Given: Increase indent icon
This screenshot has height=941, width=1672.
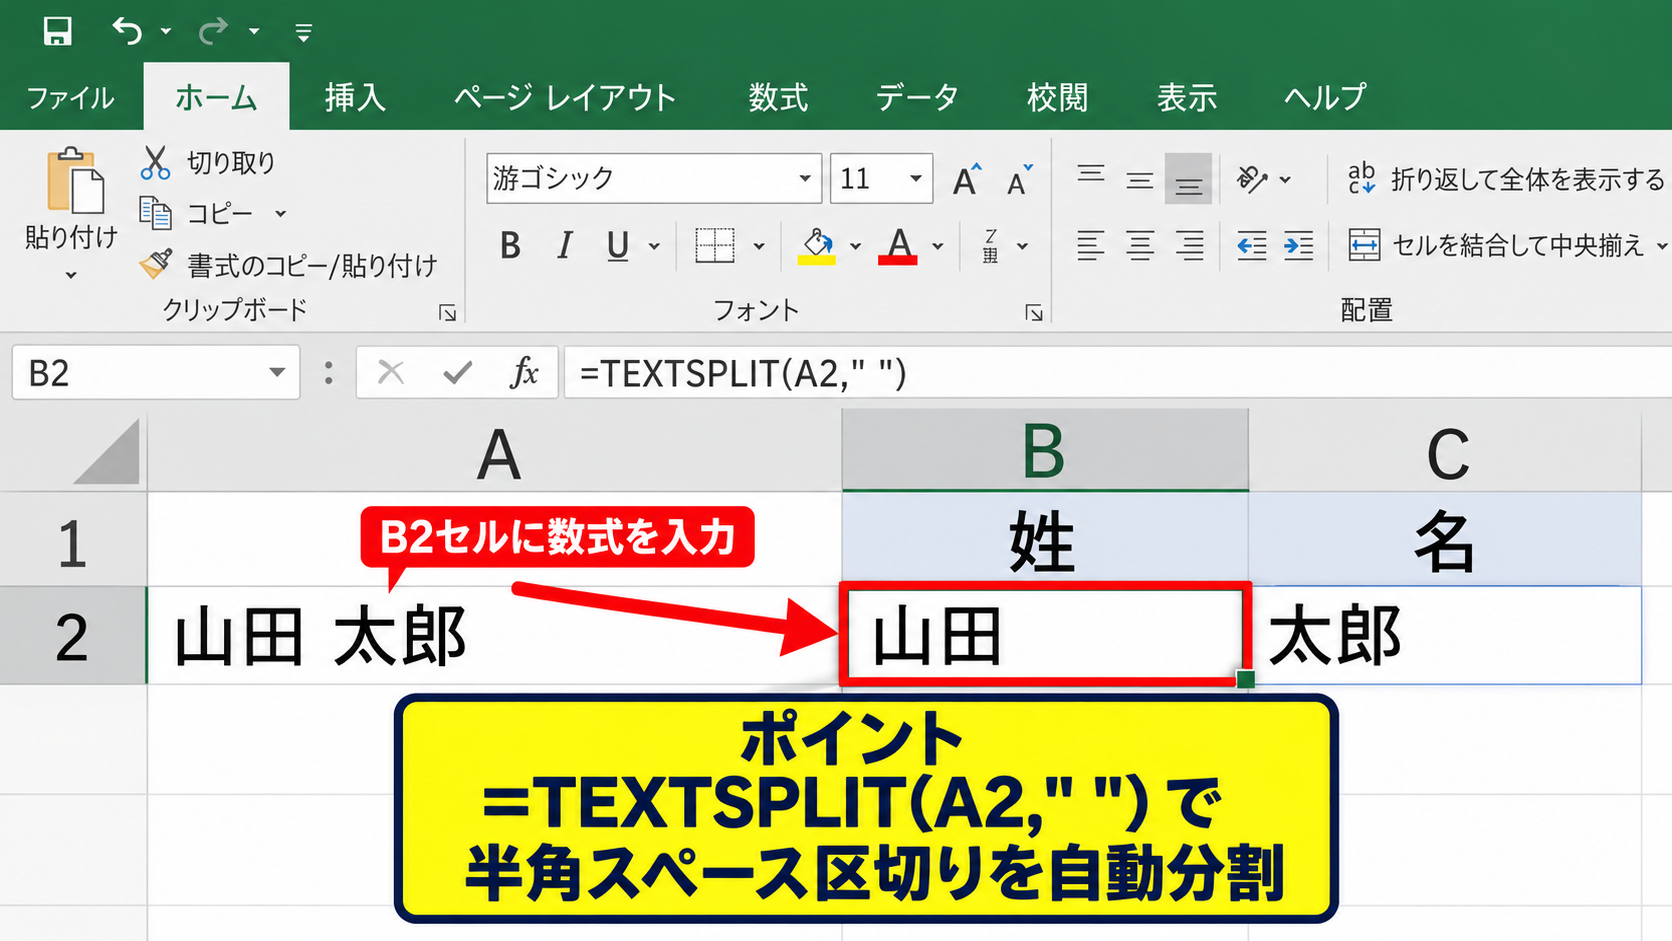Looking at the screenshot, I should click(x=1298, y=245).
